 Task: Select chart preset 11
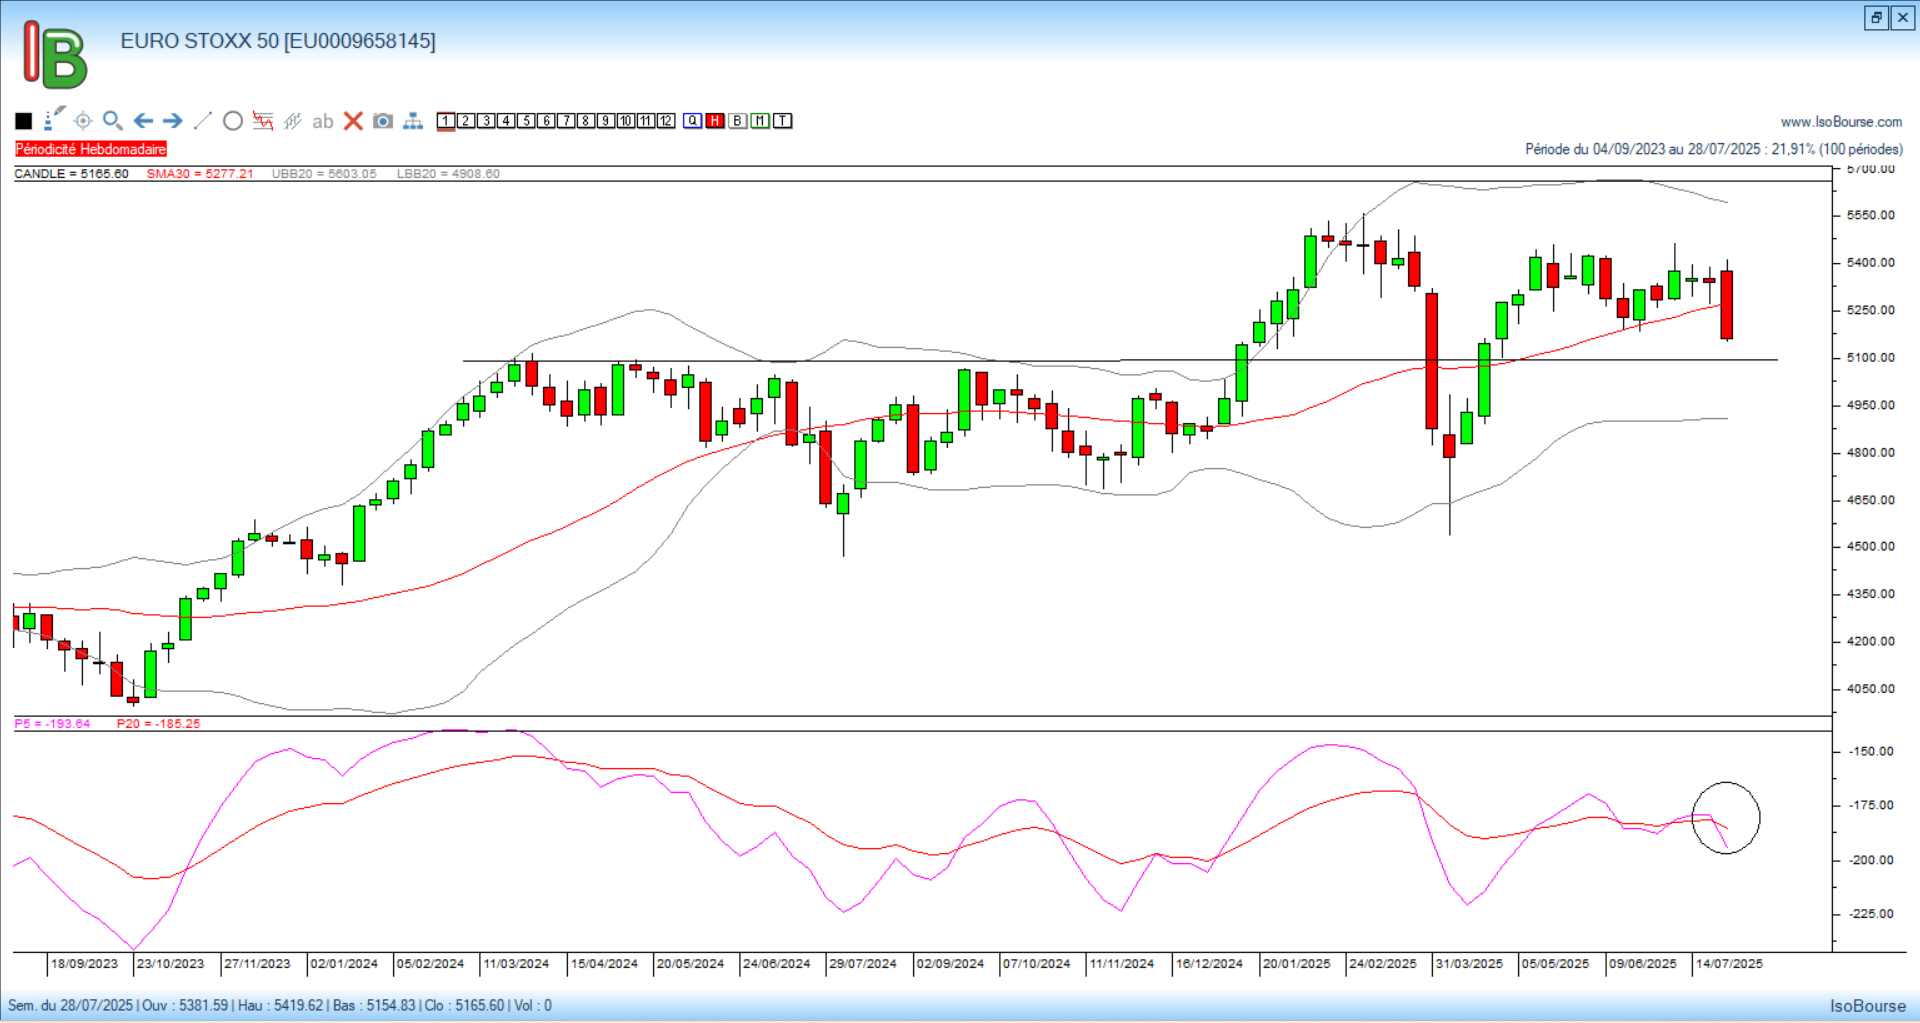pos(646,121)
